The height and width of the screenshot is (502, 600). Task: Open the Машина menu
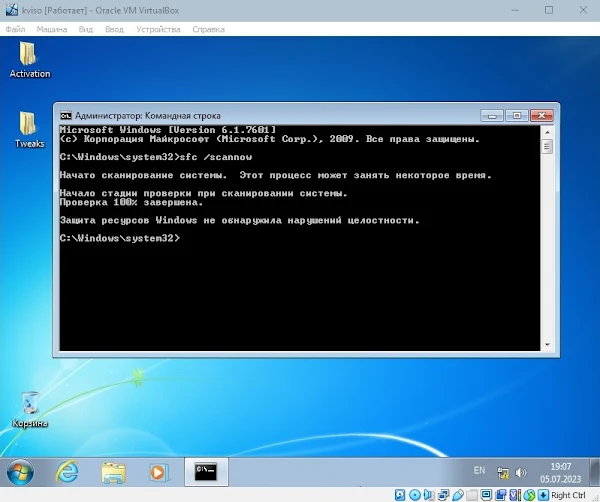[x=52, y=29]
